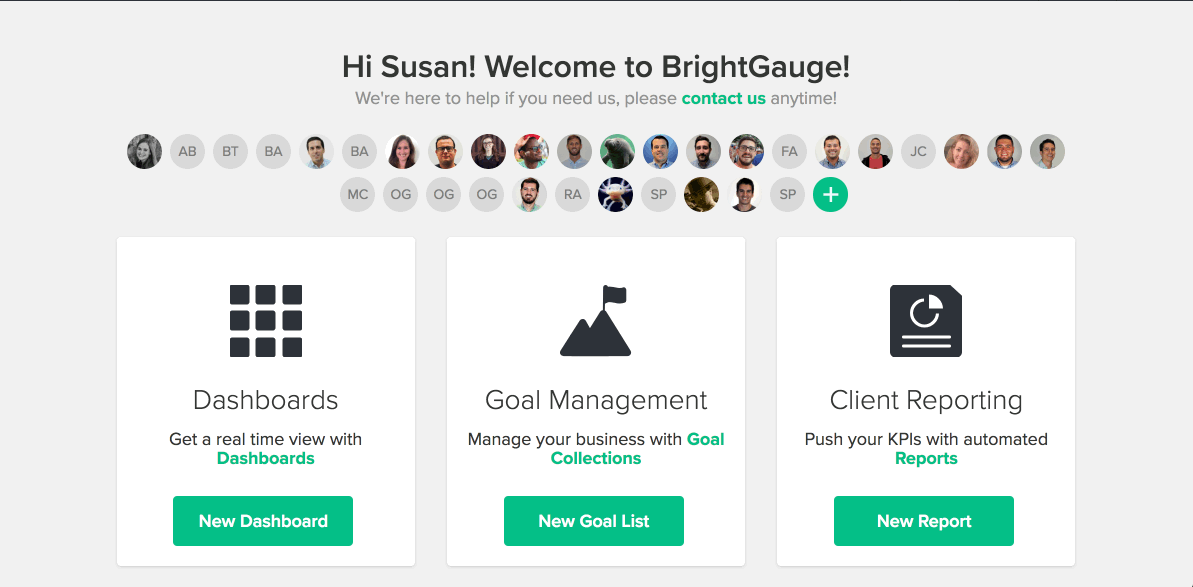Viewport: 1193px width, 587px height.
Task: Select the MC initials avatar
Action: tap(358, 195)
